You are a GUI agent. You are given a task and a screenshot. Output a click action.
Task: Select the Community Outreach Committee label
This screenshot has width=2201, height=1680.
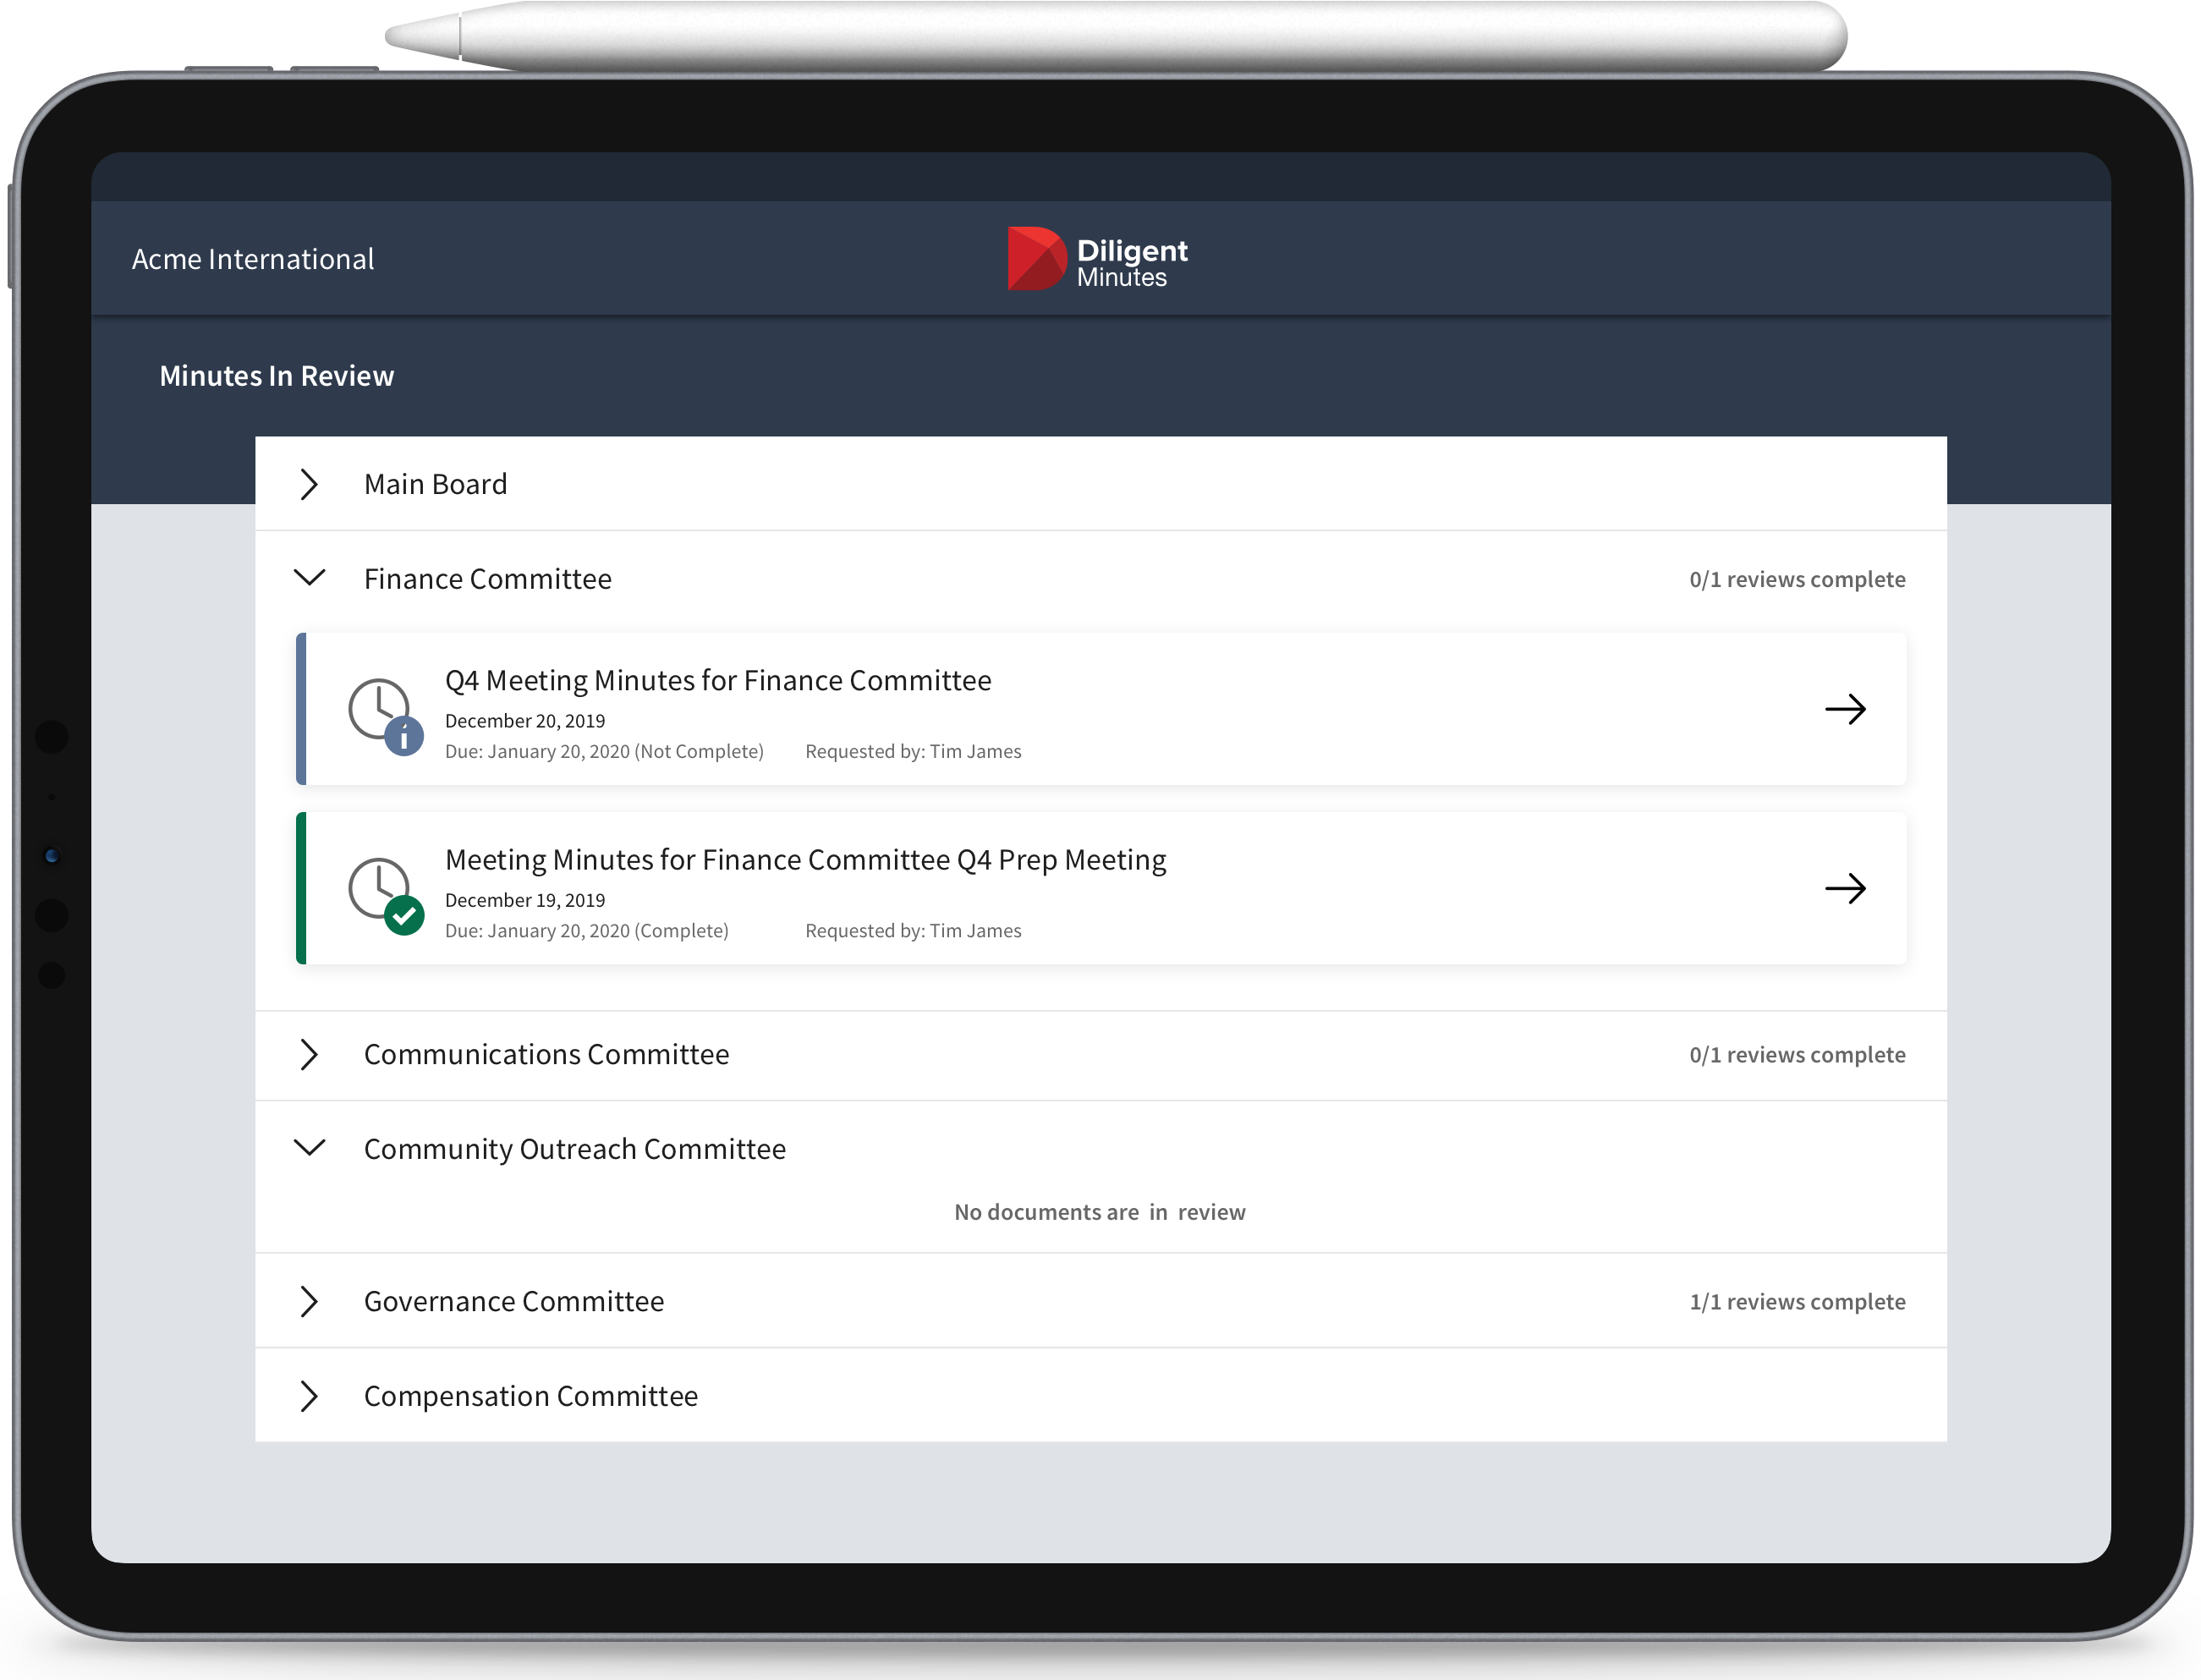pyautogui.click(x=574, y=1149)
